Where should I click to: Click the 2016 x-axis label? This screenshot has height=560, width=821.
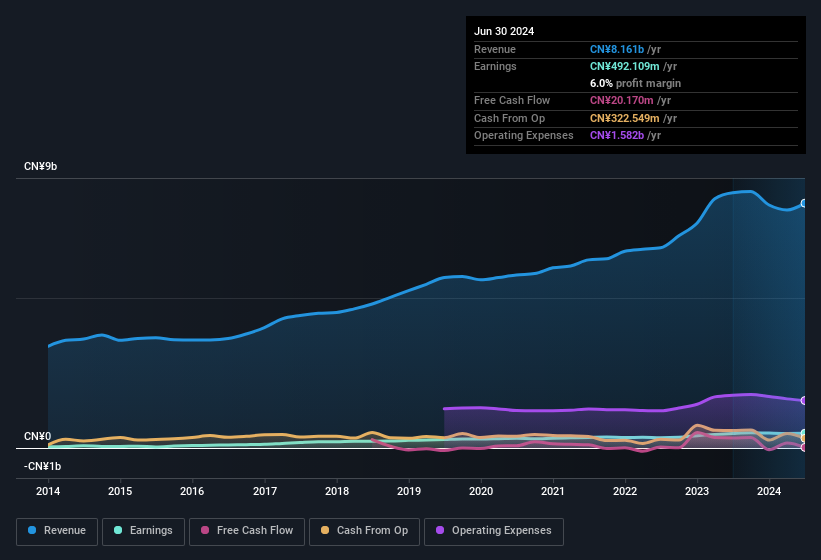[192, 491]
